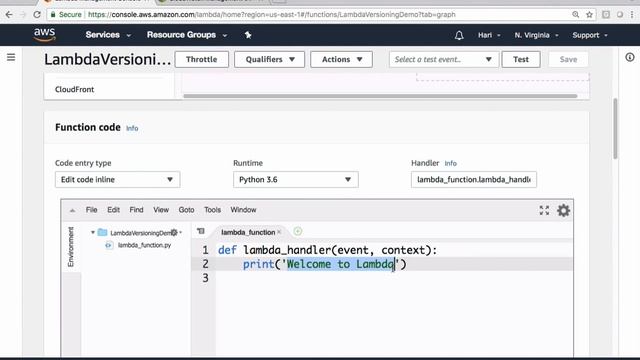This screenshot has height=360, width=640.
Task: Click the def lambda_handler code line
Action: pyautogui.click(x=327, y=250)
